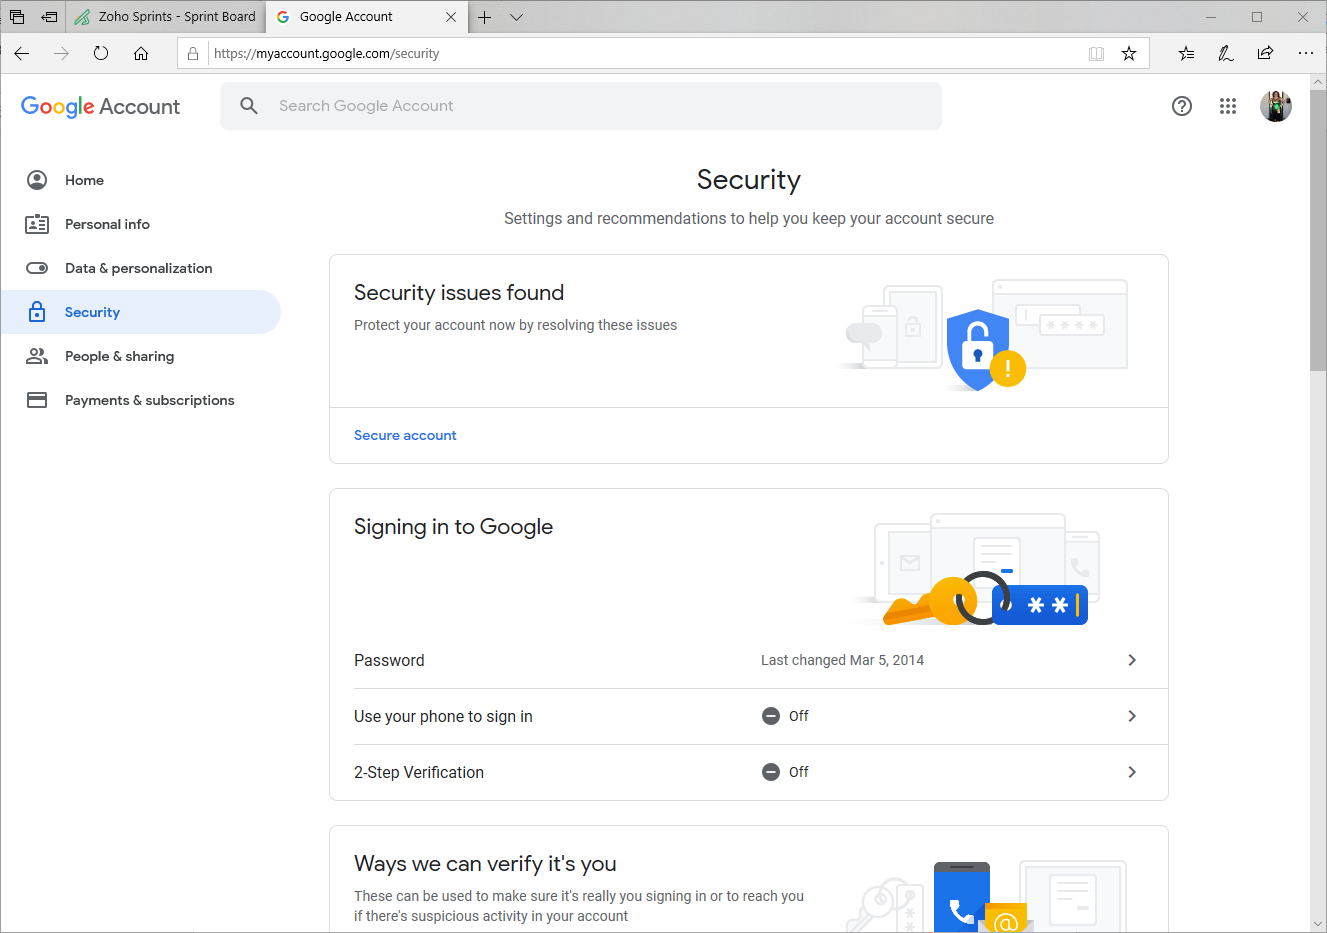Click the magnifier icon in search bar
This screenshot has height=933, width=1327.
point(249,105)
